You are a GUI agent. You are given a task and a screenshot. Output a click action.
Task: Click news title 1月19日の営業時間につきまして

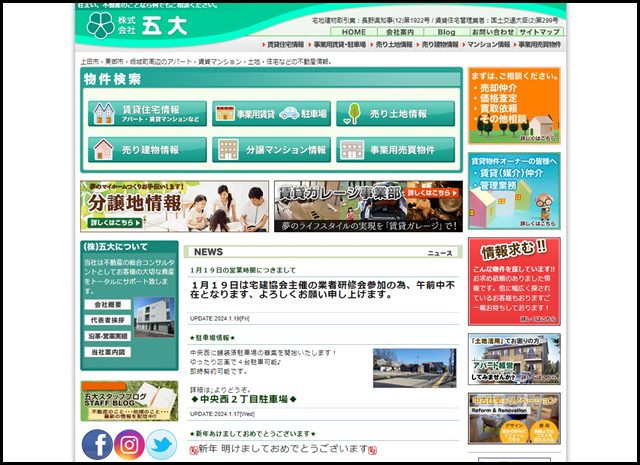coord(243,270)
